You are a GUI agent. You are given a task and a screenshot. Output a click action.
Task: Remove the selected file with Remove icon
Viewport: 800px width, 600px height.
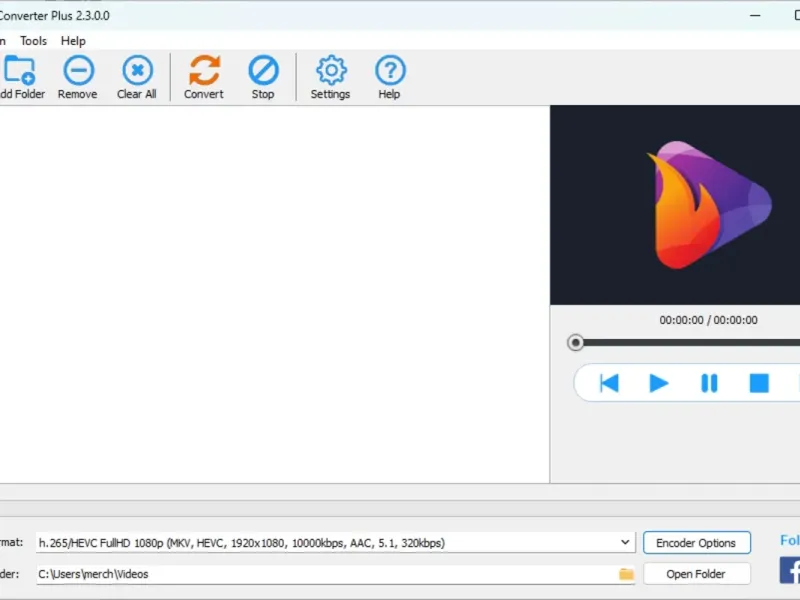pos(78,77)
